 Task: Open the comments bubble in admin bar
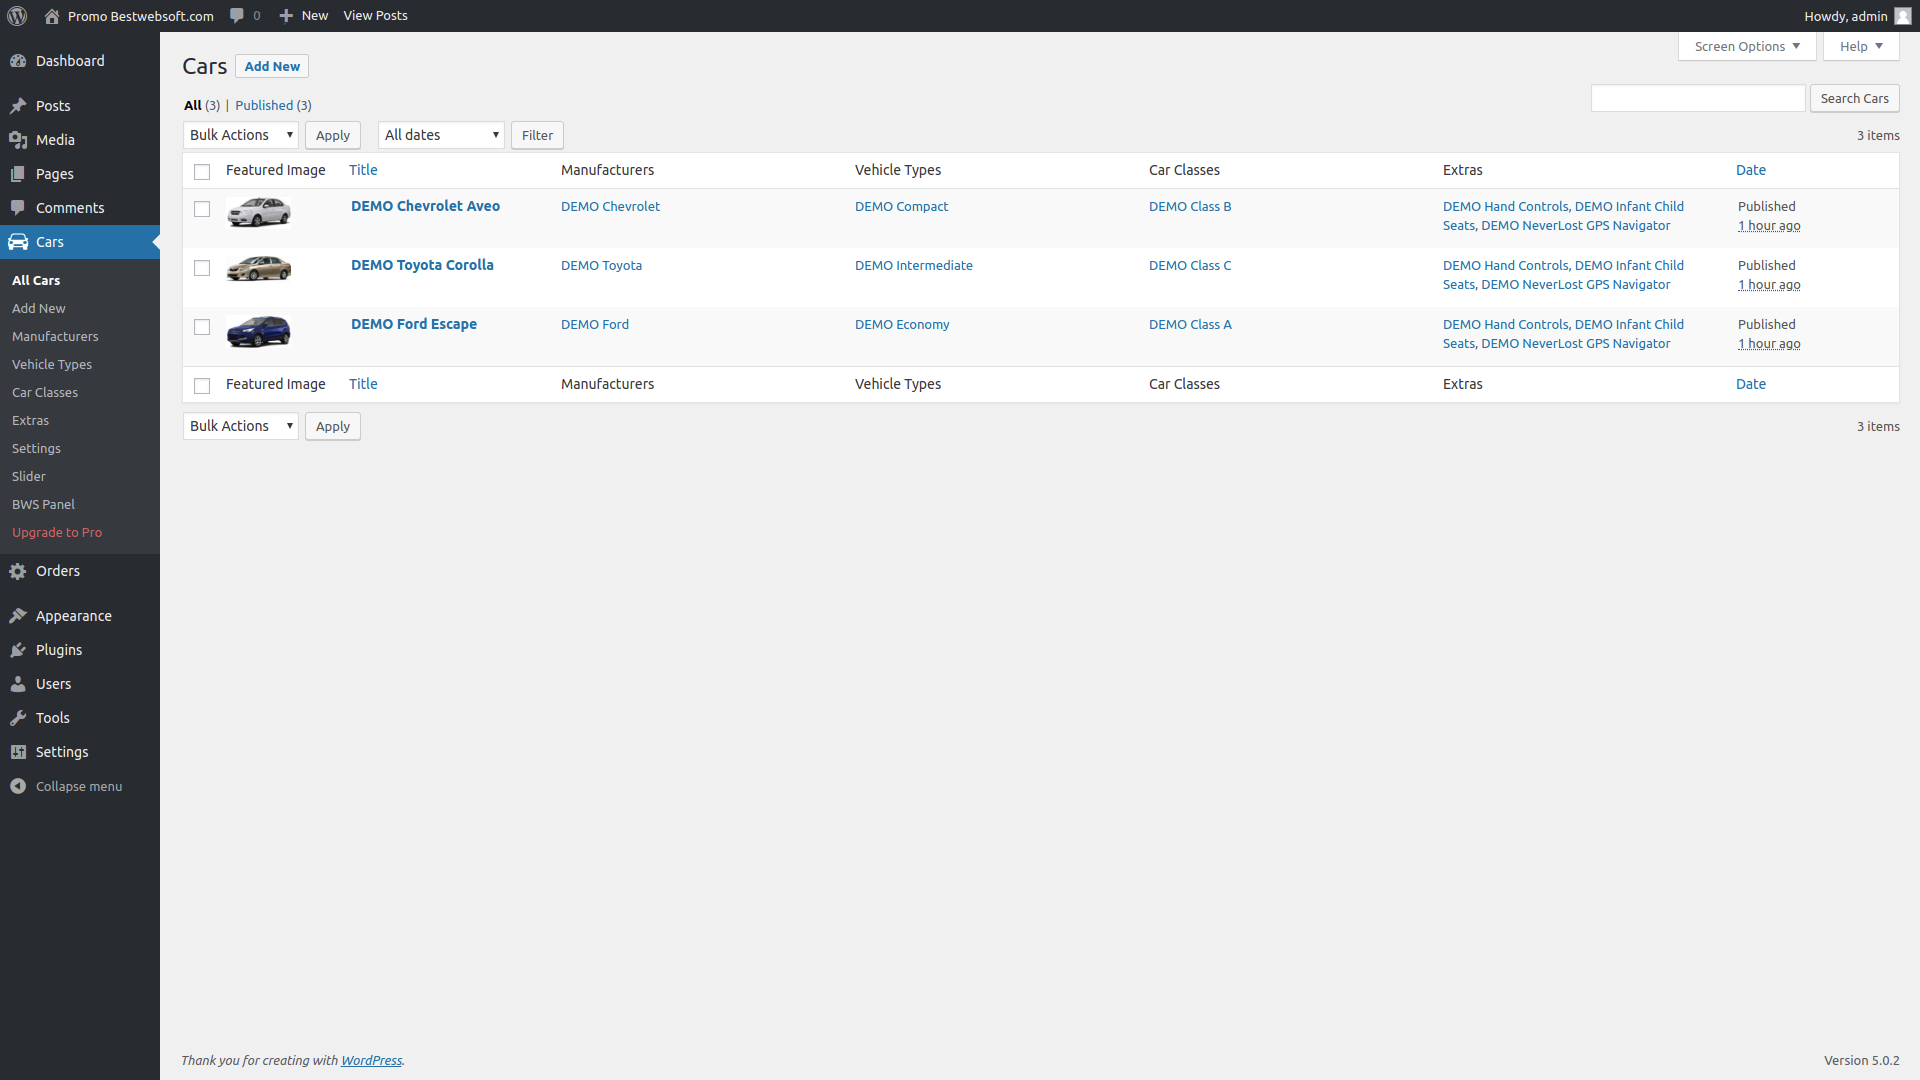(237, 16)
